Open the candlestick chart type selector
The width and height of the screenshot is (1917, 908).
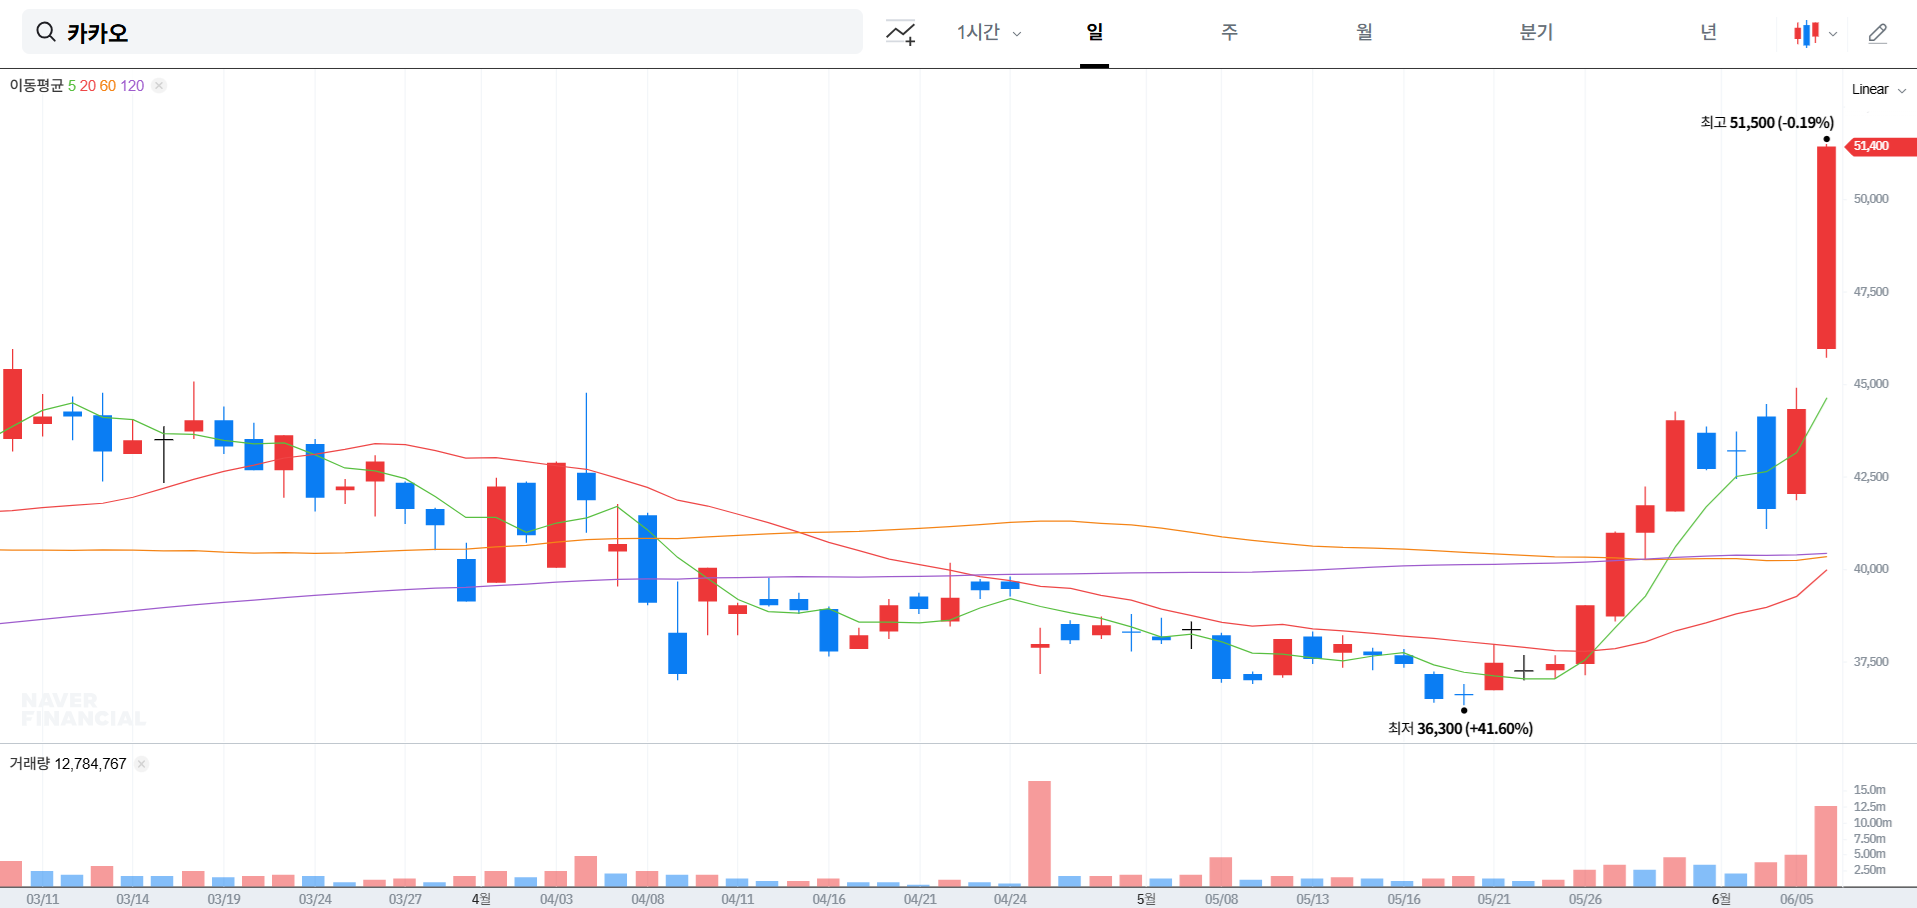coord(1814,33)
